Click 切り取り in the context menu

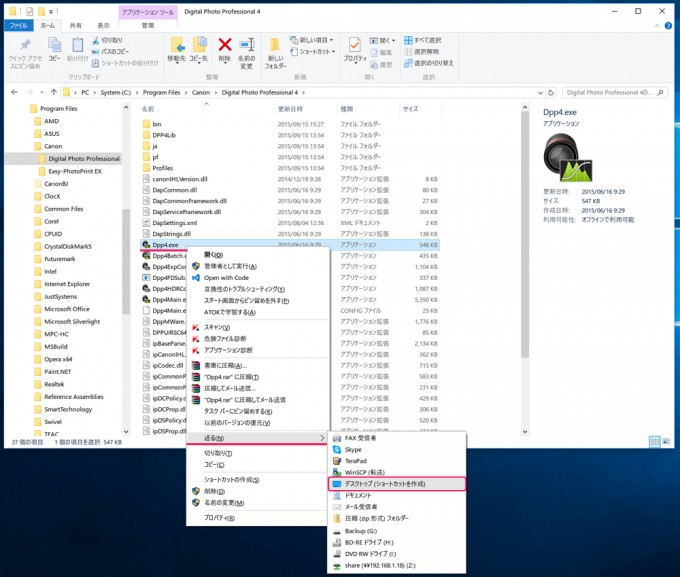(218, 453)
